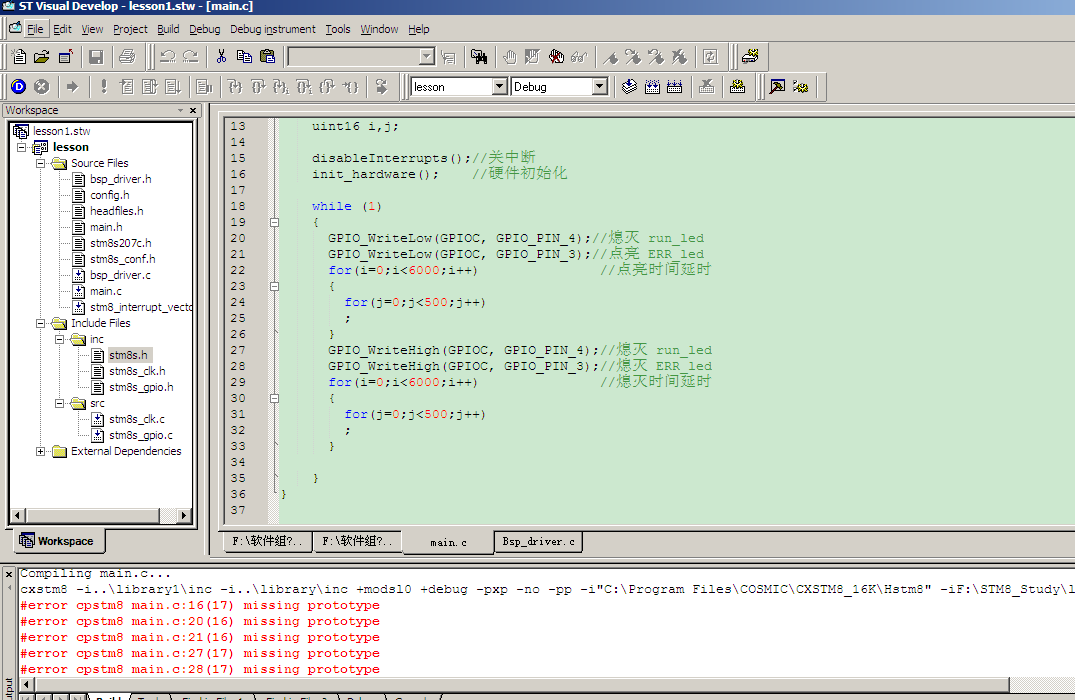Expand External Dependencies folder
Screen dimensions: 1075x700
pyautogui.click(x=40, y=451)
